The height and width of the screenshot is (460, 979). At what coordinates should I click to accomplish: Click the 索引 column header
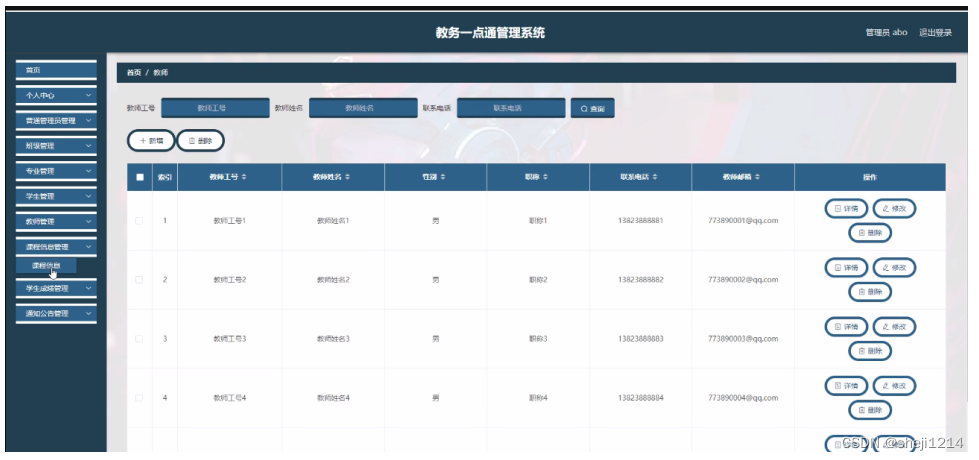[165, 177]
